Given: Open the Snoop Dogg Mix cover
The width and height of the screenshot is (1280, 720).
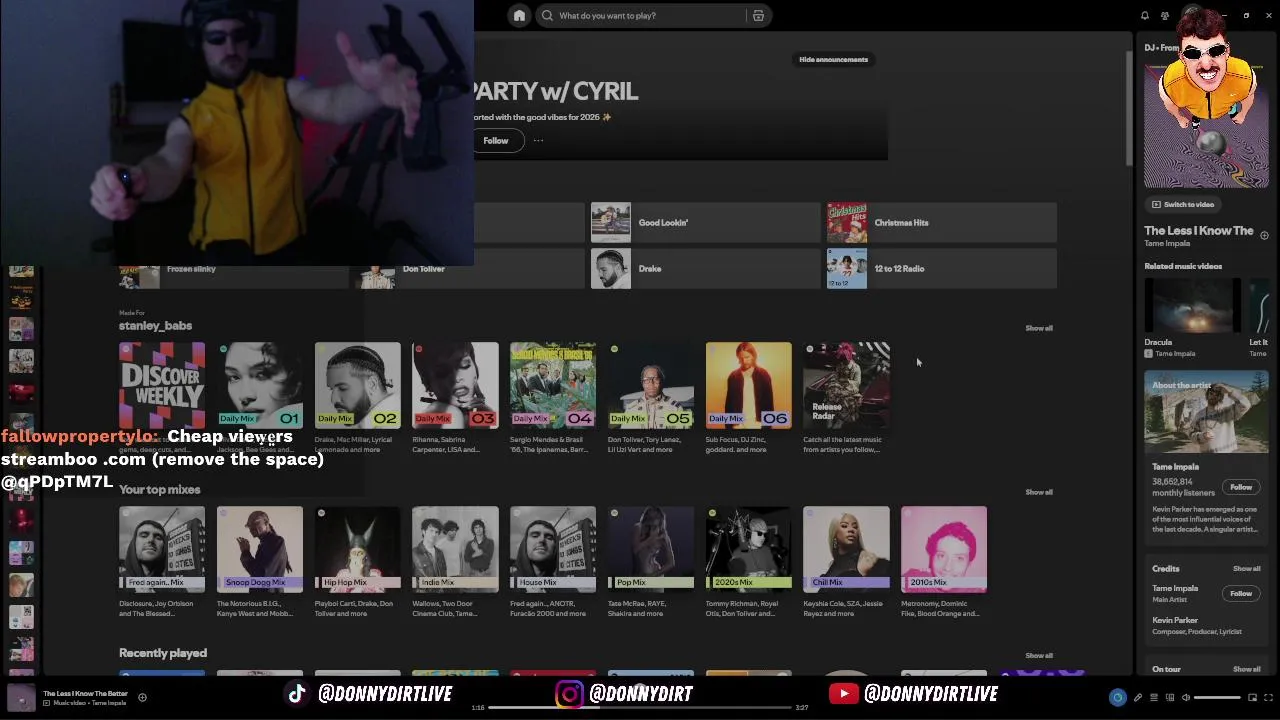Looking at the screenshot, I should point(260,549).
